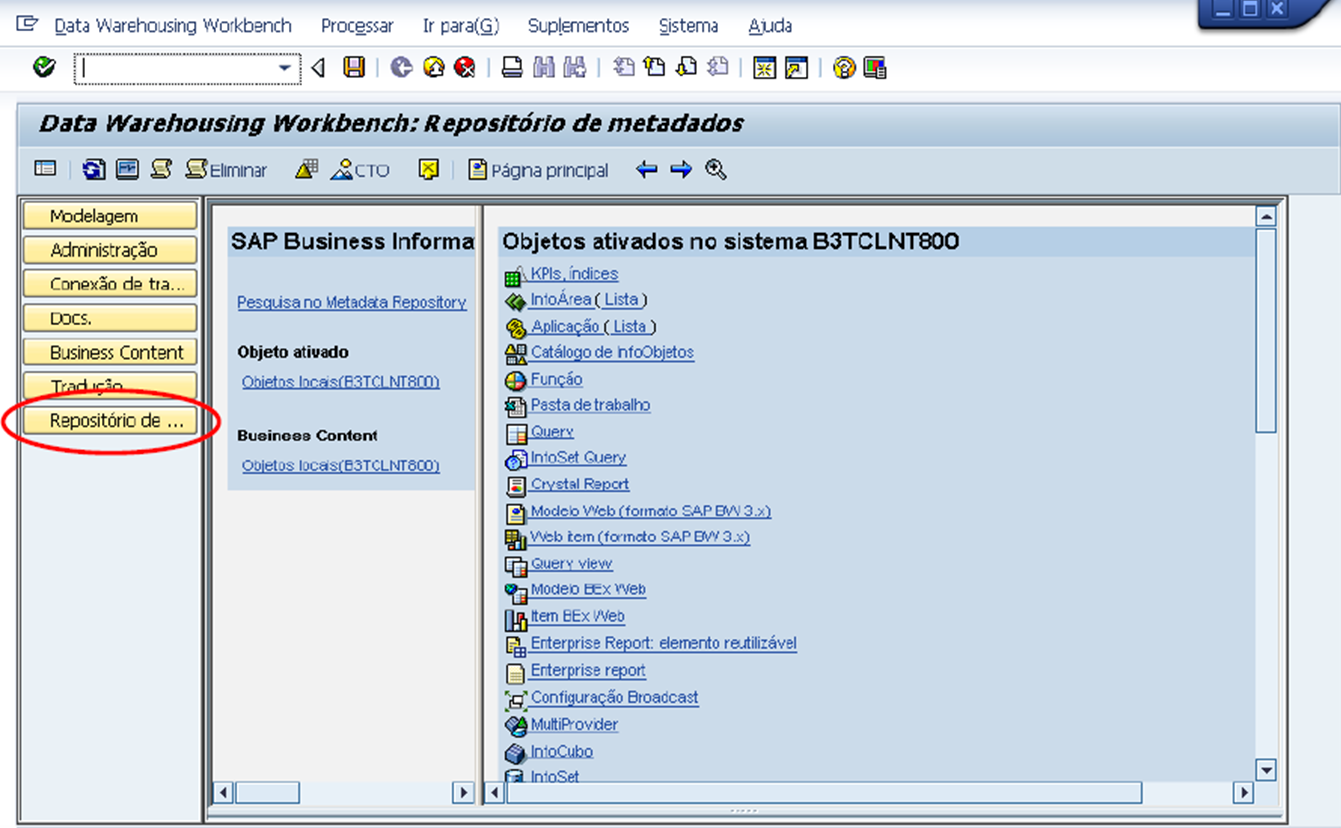Click the Find binoculars icon
Screen dimensions: 1341x828
click(x=544, y=67)
